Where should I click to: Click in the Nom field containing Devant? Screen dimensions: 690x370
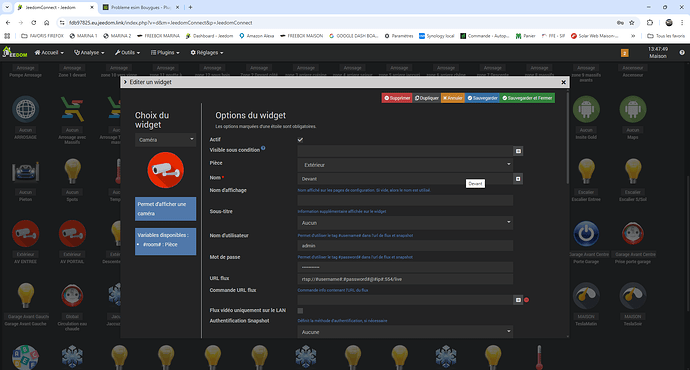(x=405, y=179)
